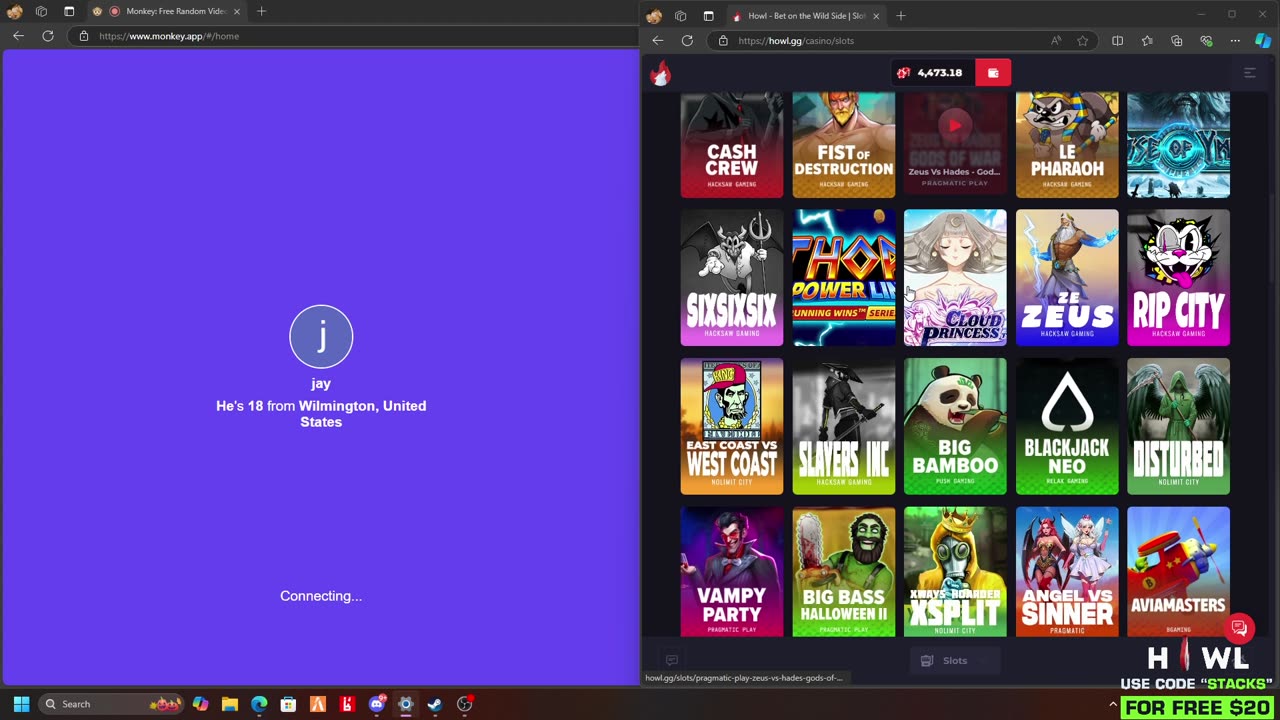Refresh the Monkey browser page

coord(47,36)
